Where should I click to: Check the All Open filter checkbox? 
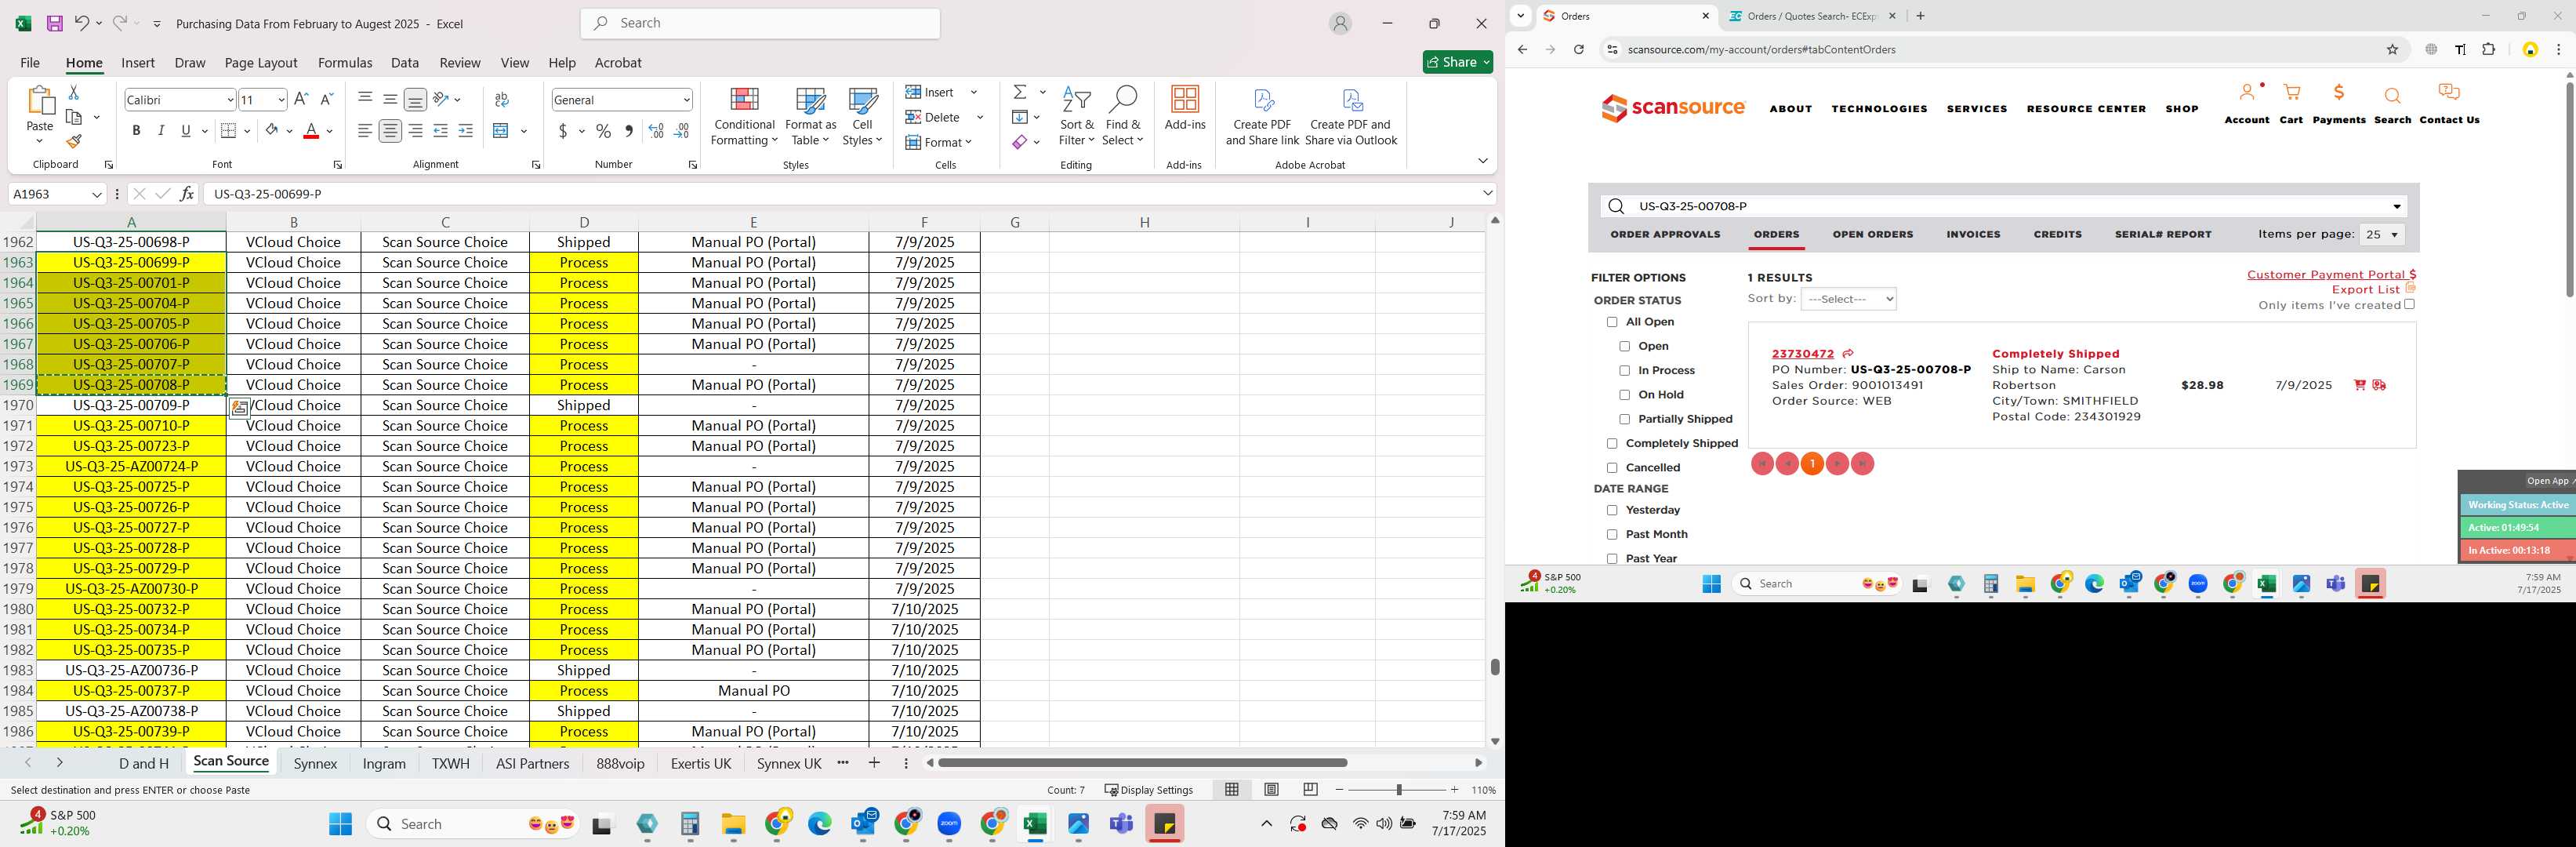[x=1612, y=322]
